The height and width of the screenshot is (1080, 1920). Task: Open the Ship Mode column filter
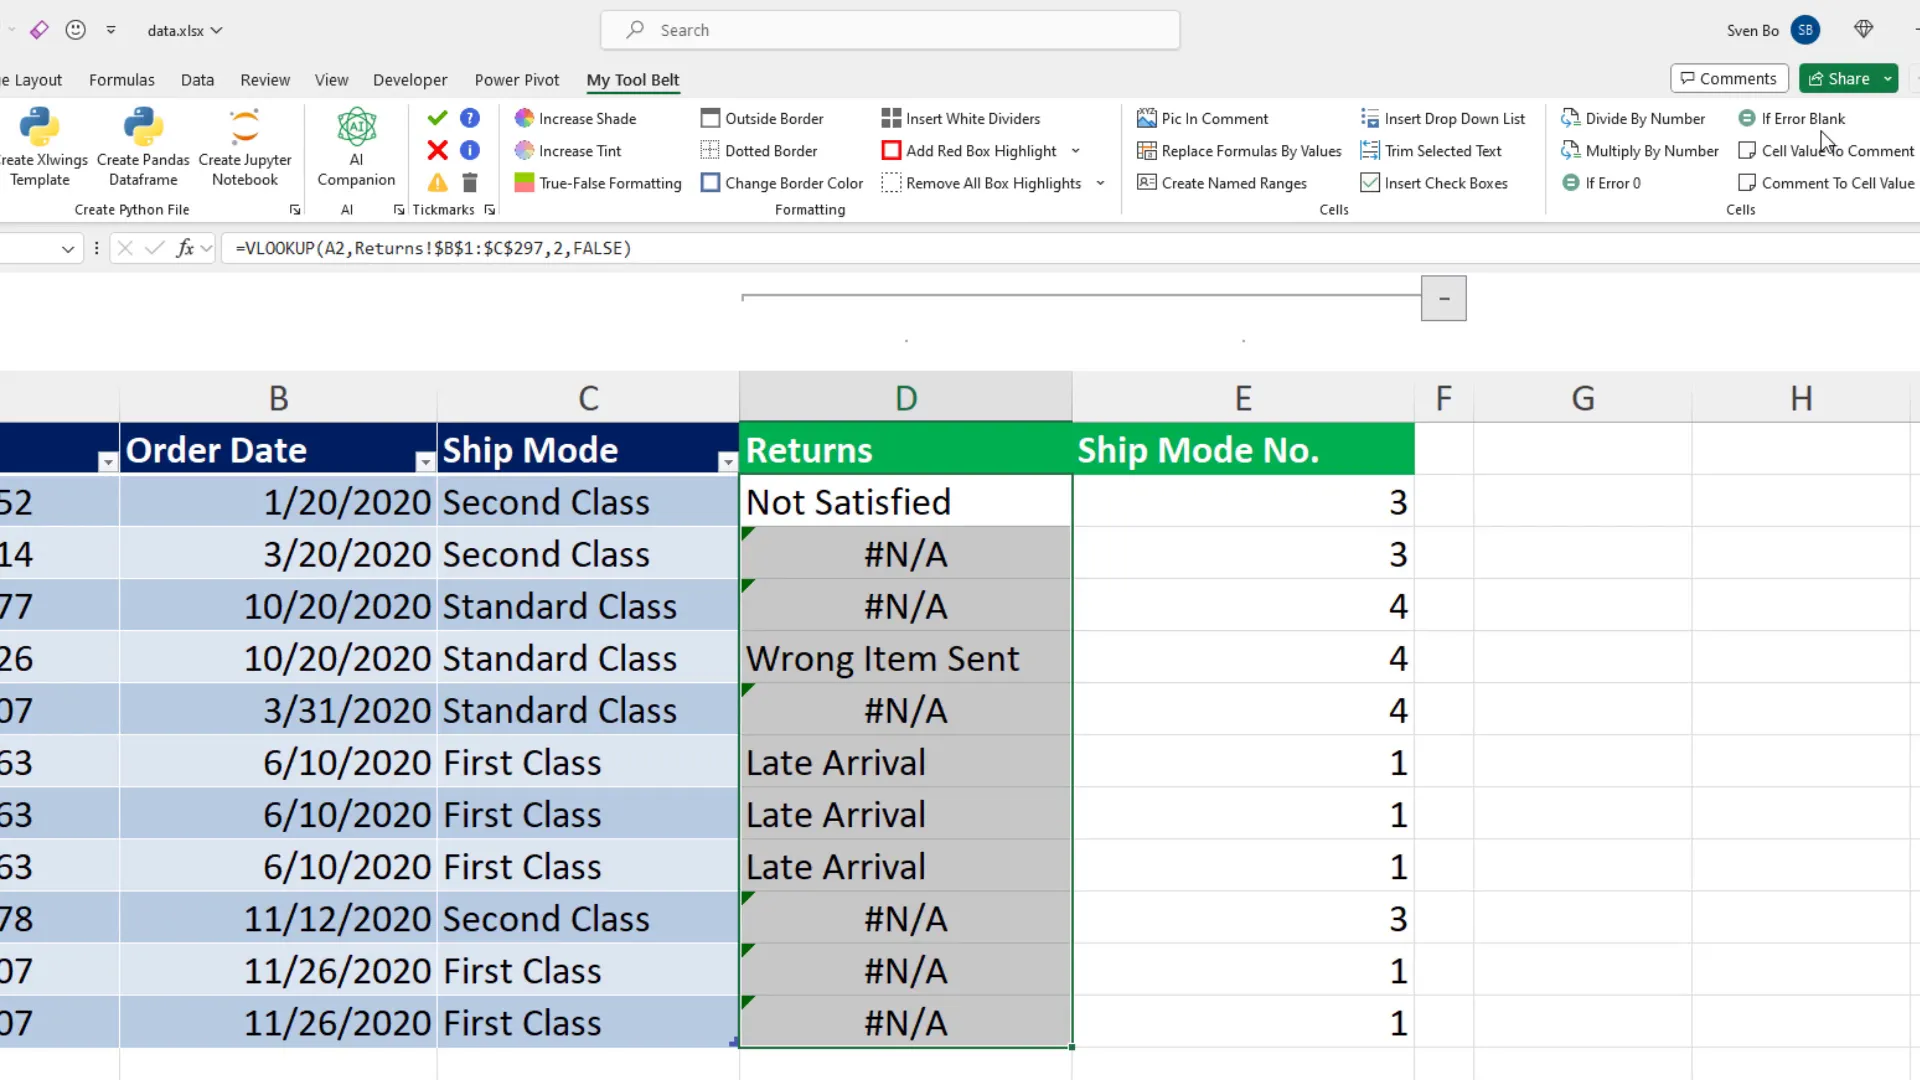tap(727, 462)
